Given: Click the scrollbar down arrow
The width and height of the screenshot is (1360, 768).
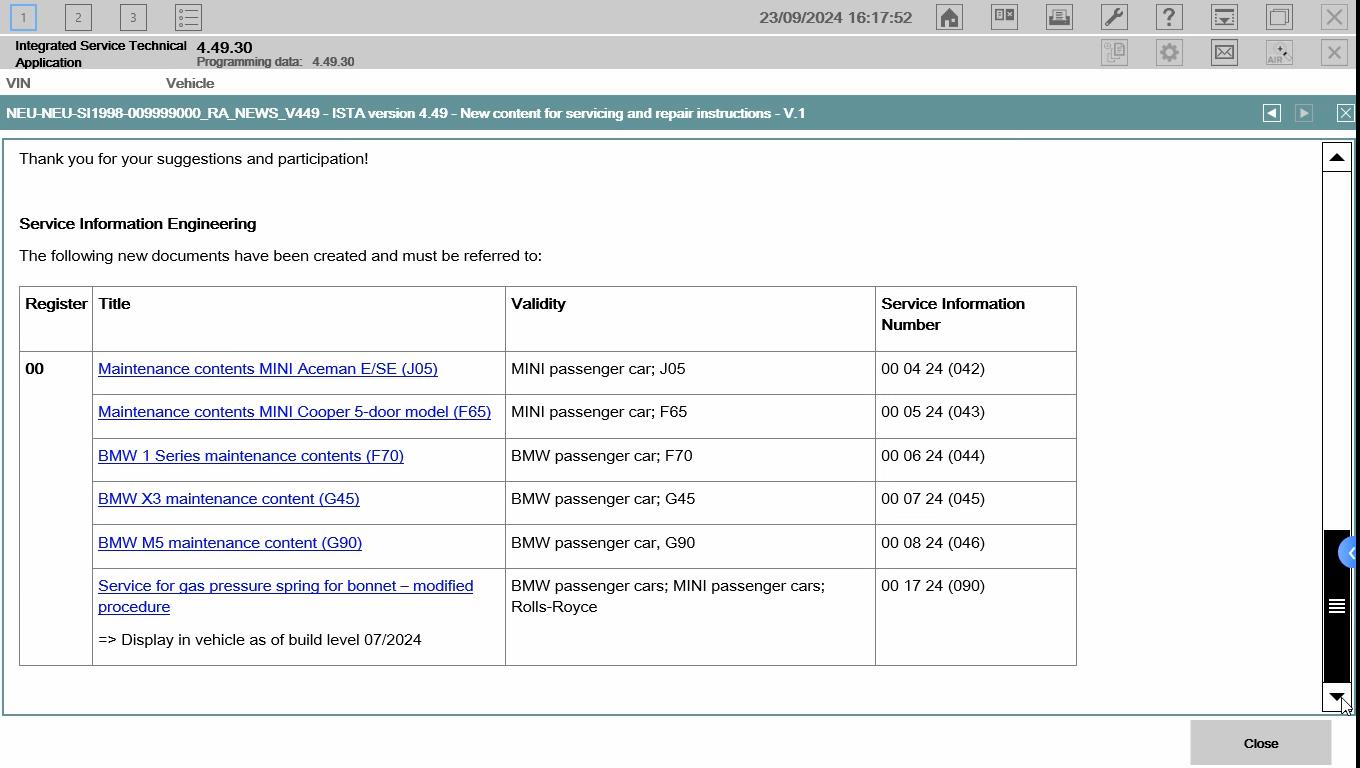Looking at the screenshot, I should pos(1337,697).
